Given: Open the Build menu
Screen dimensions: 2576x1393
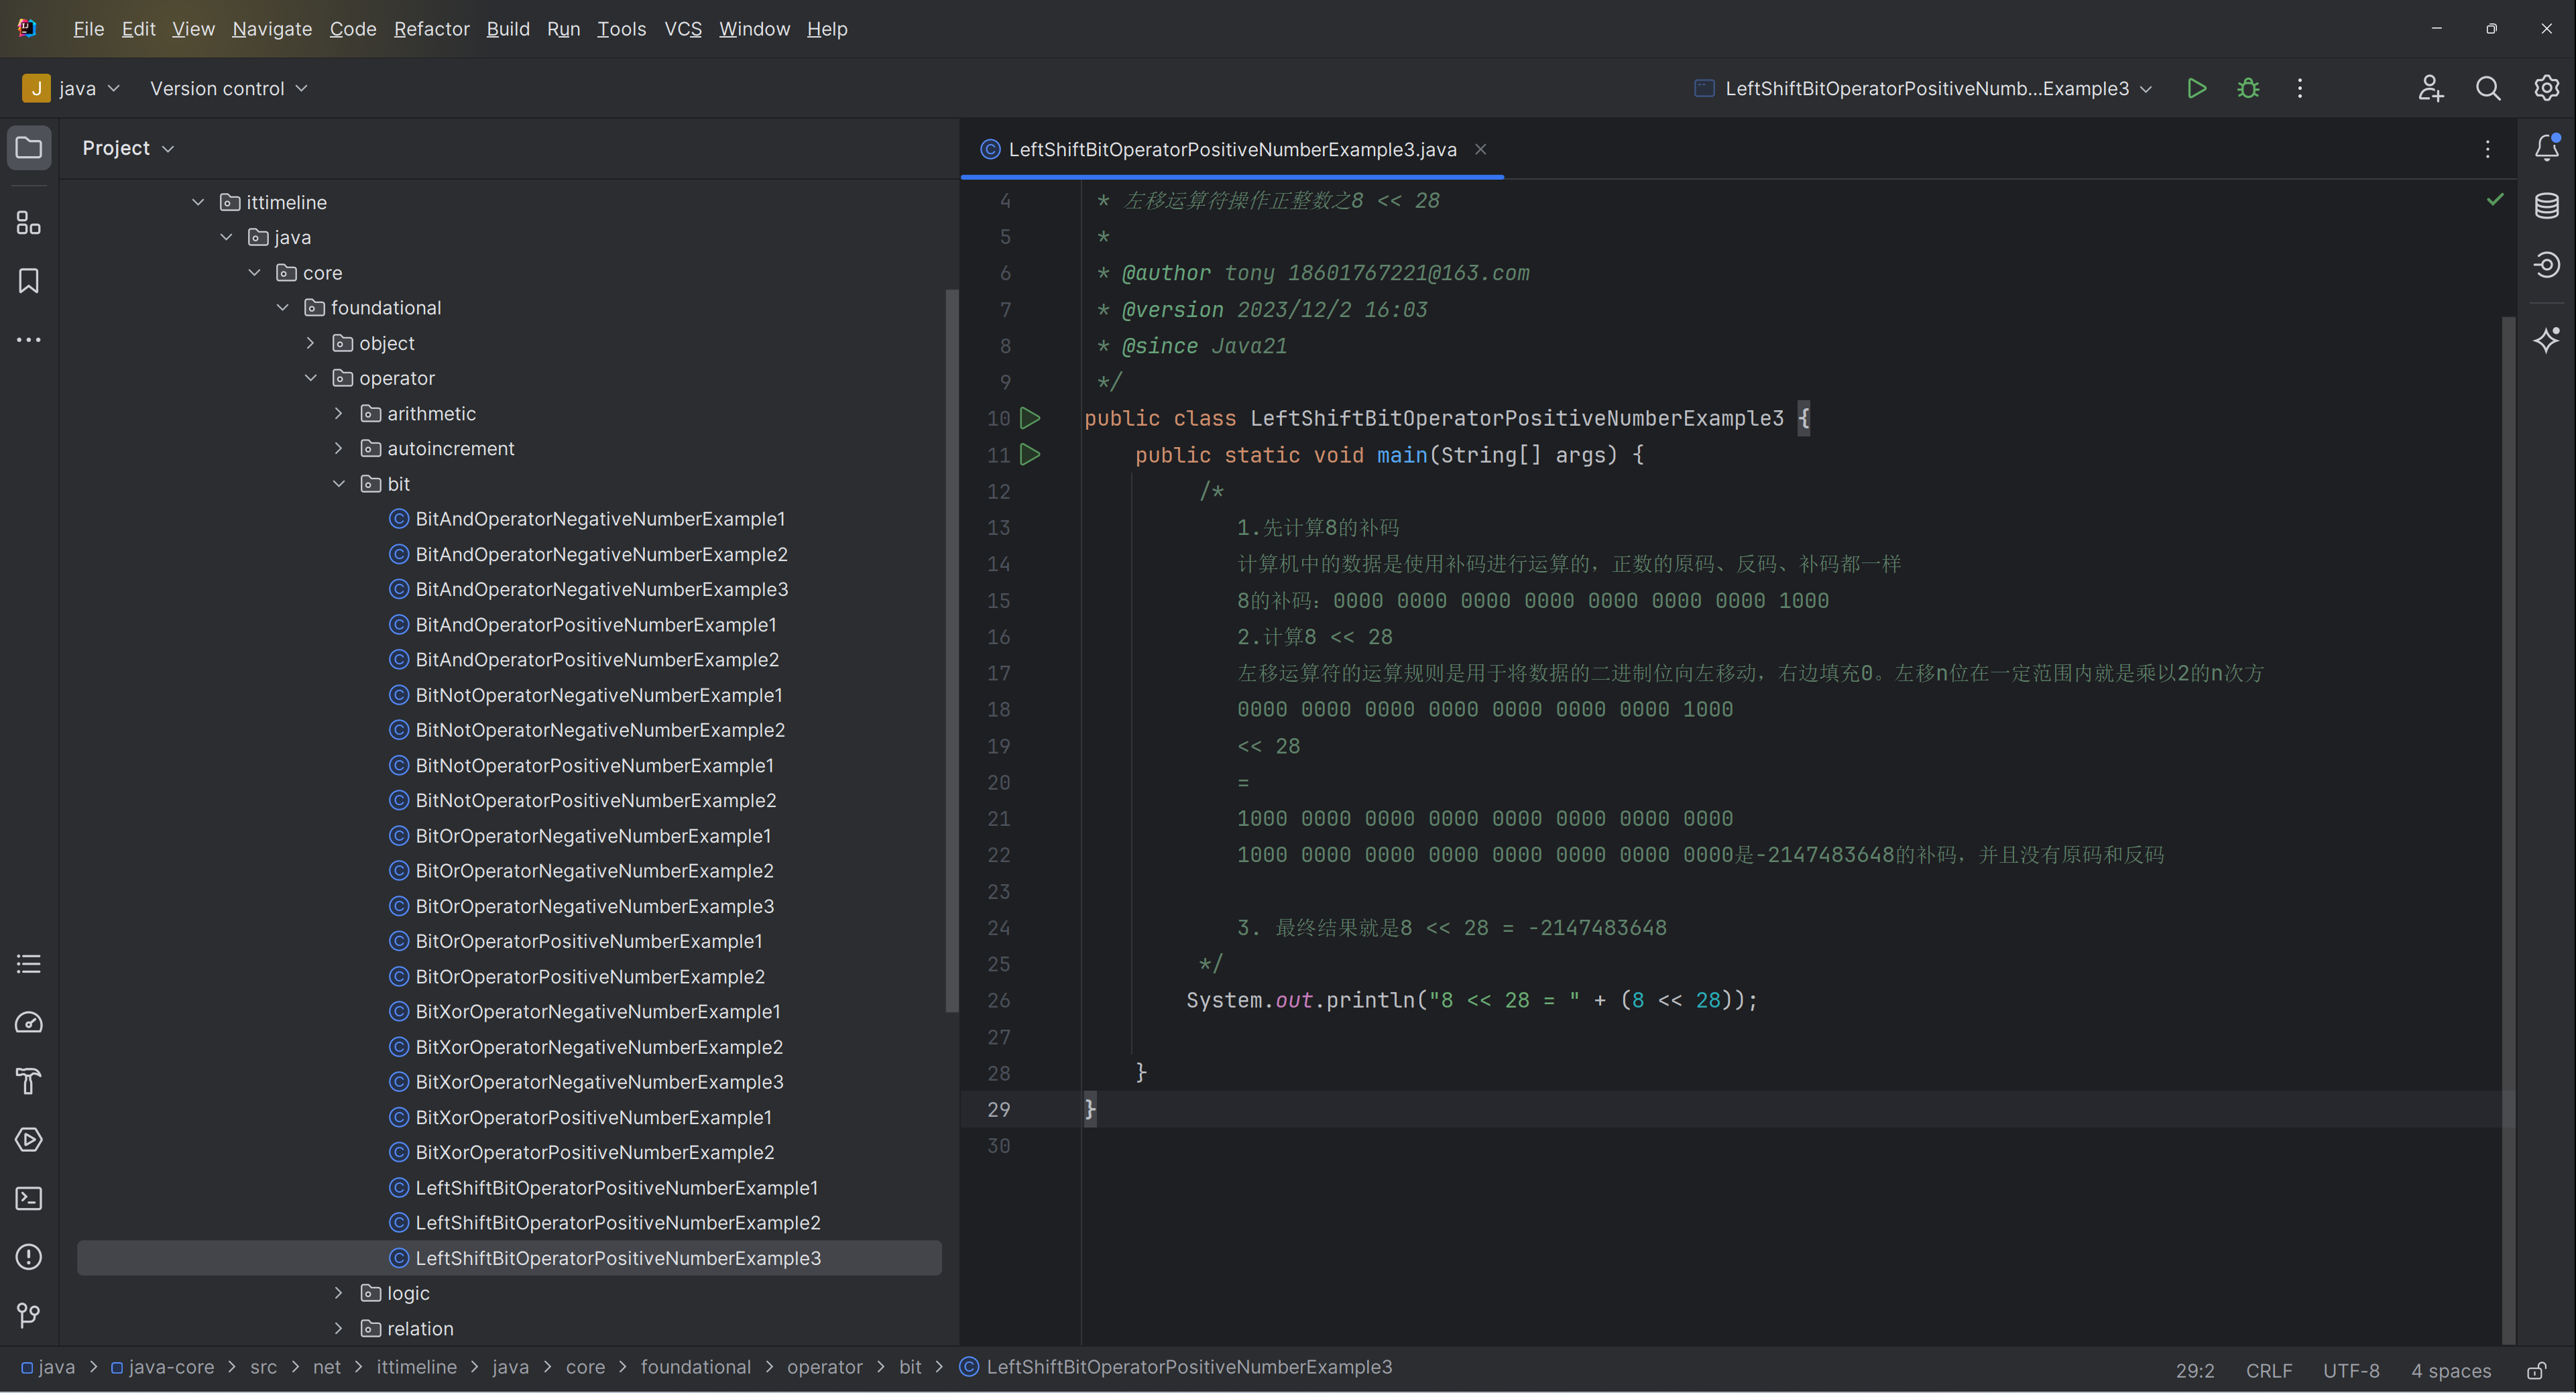Looking at the screenshot, I should pyautogui.click(x=508, y=29).
